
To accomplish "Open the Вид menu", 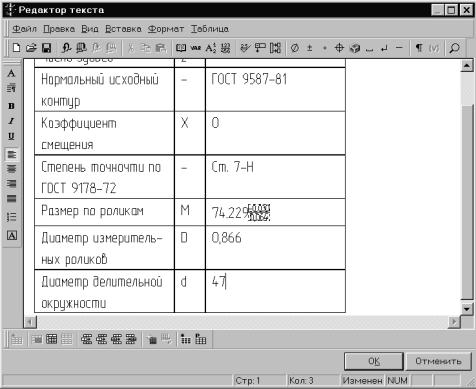I will pyautogui.click(x=90, y=29).
